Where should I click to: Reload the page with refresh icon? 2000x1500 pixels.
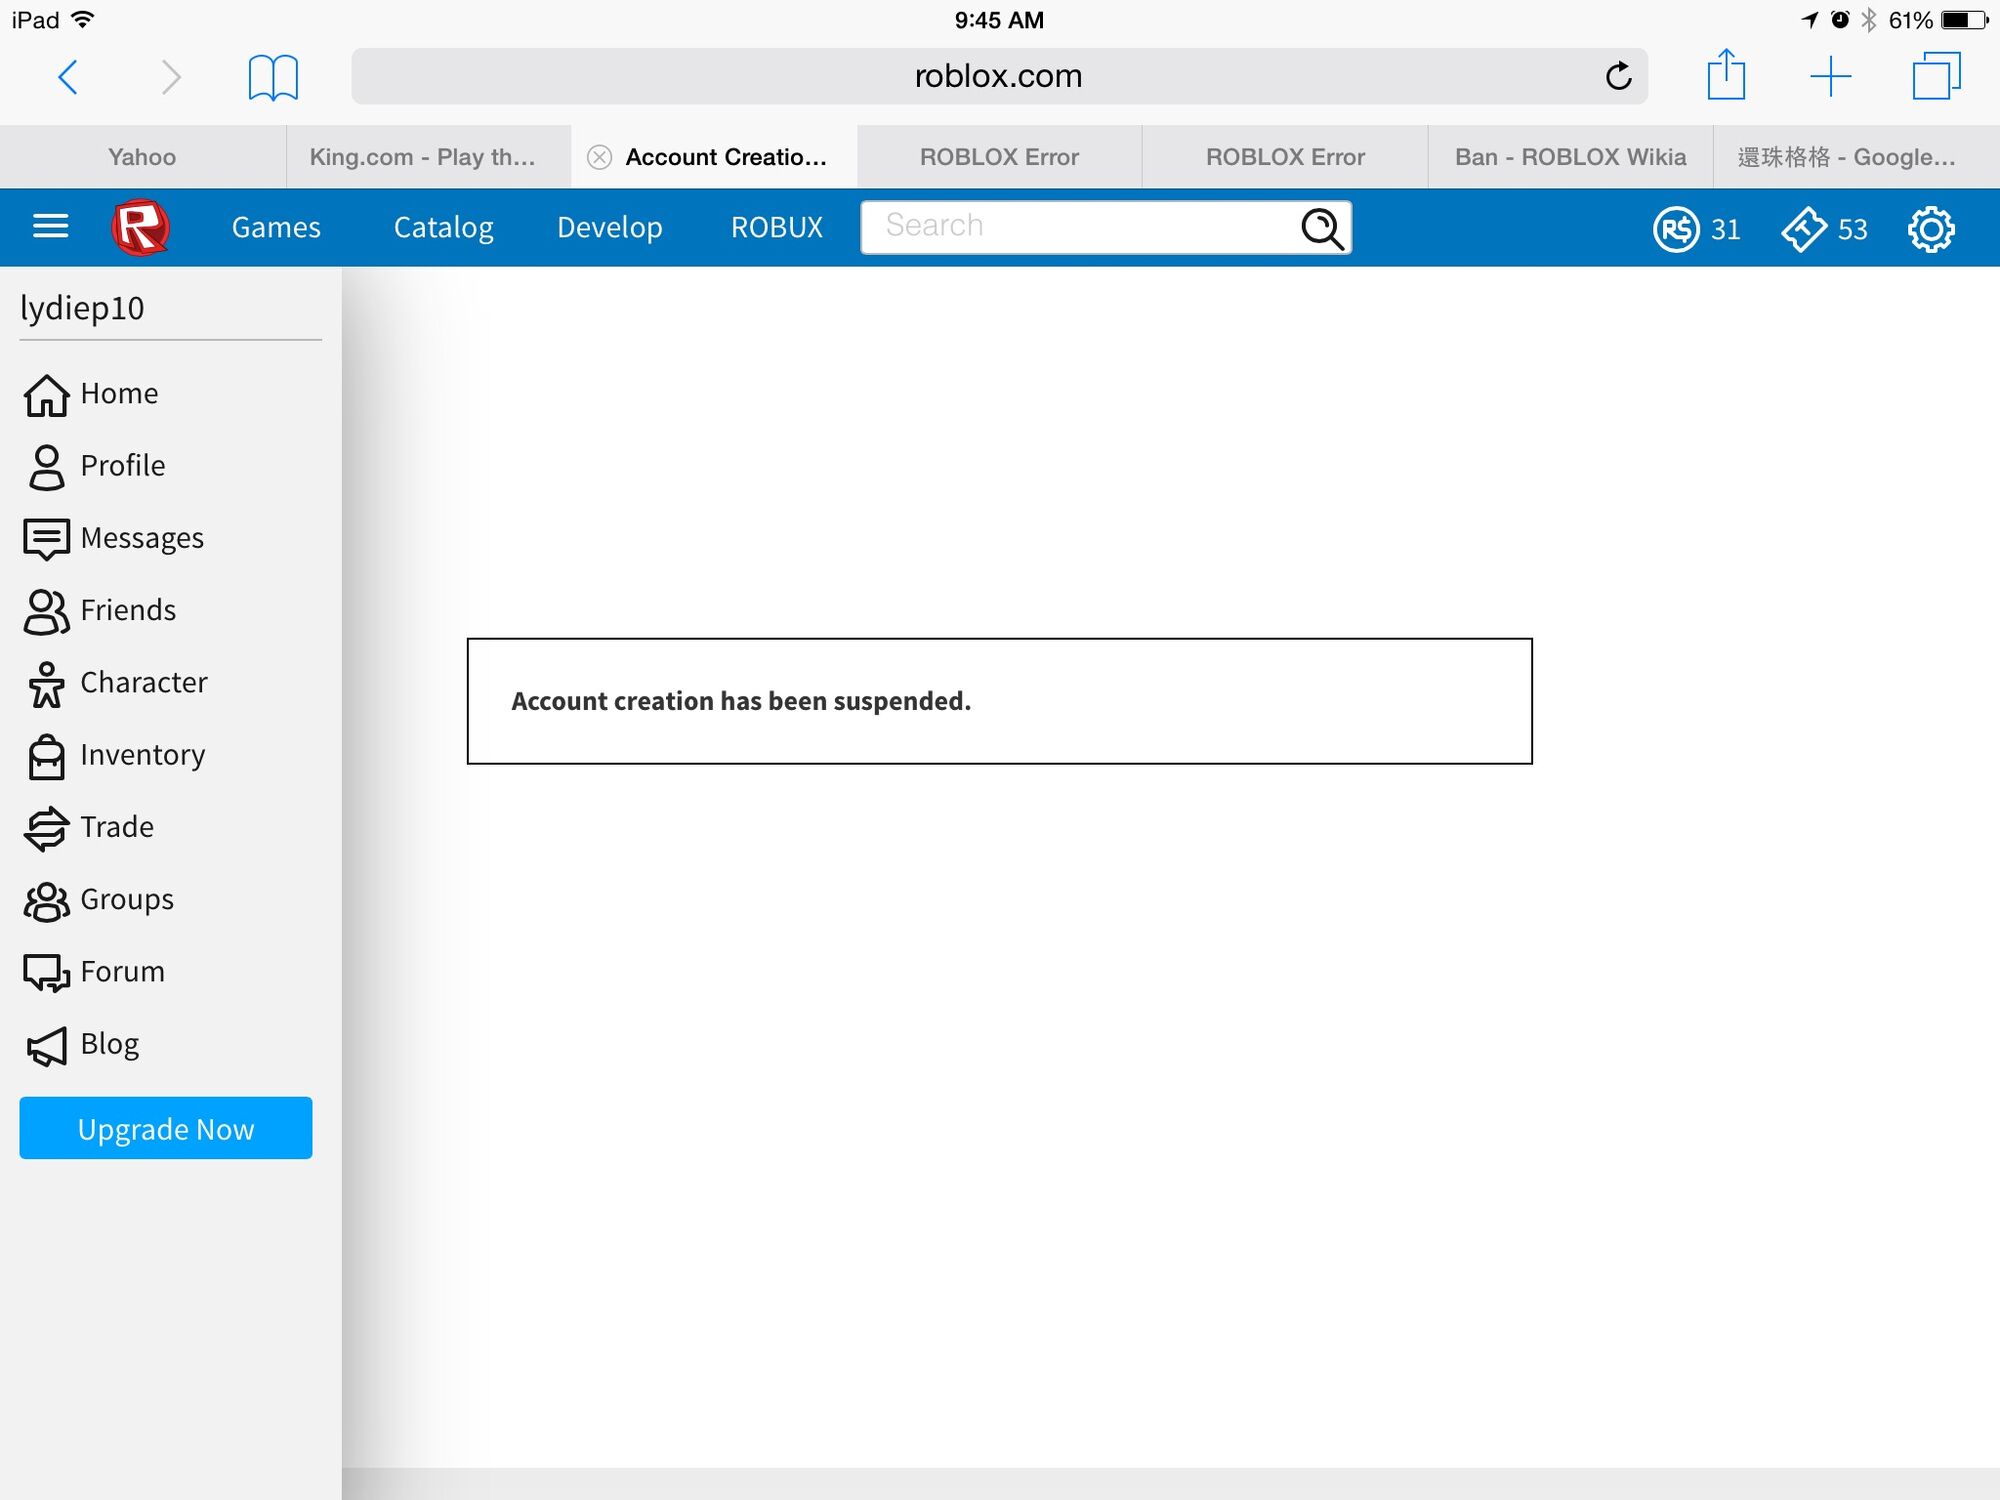(x=1618, y=76)
